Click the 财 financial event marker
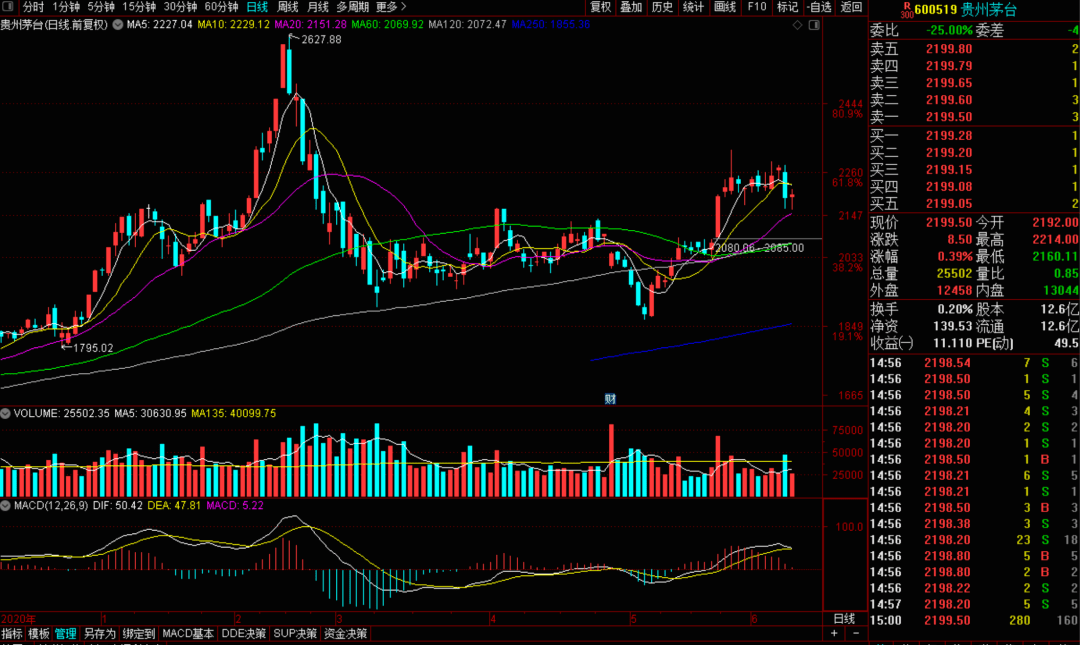 608,399
